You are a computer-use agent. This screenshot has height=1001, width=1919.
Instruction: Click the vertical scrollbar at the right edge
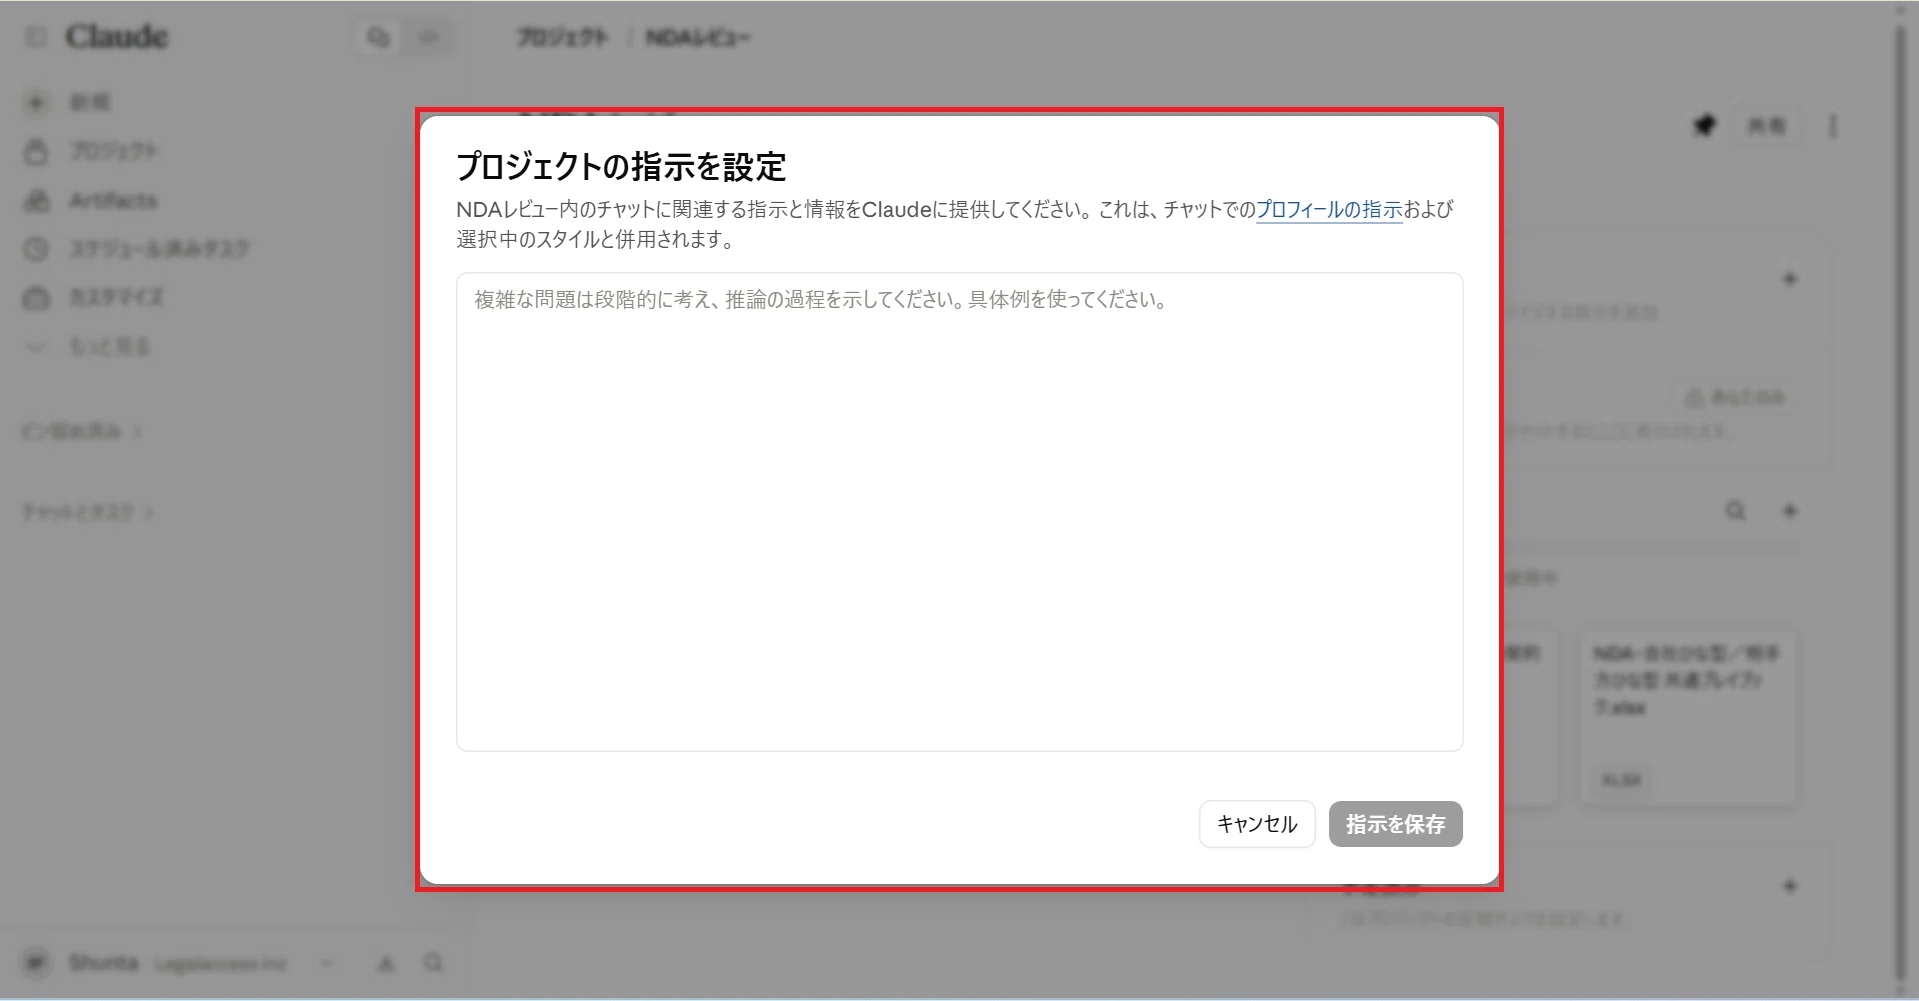[x=1901, y=500]
